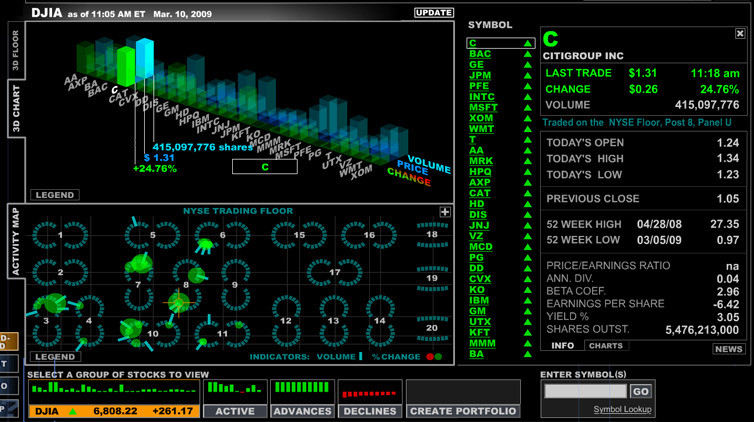This screenshot has height=422, width=754.
Task: Select trading post 1 on floor map
Action: tap(61, 235)
